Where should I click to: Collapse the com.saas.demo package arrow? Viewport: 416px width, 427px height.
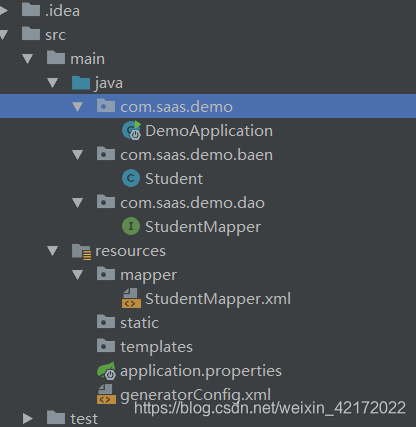pos(78,107)
